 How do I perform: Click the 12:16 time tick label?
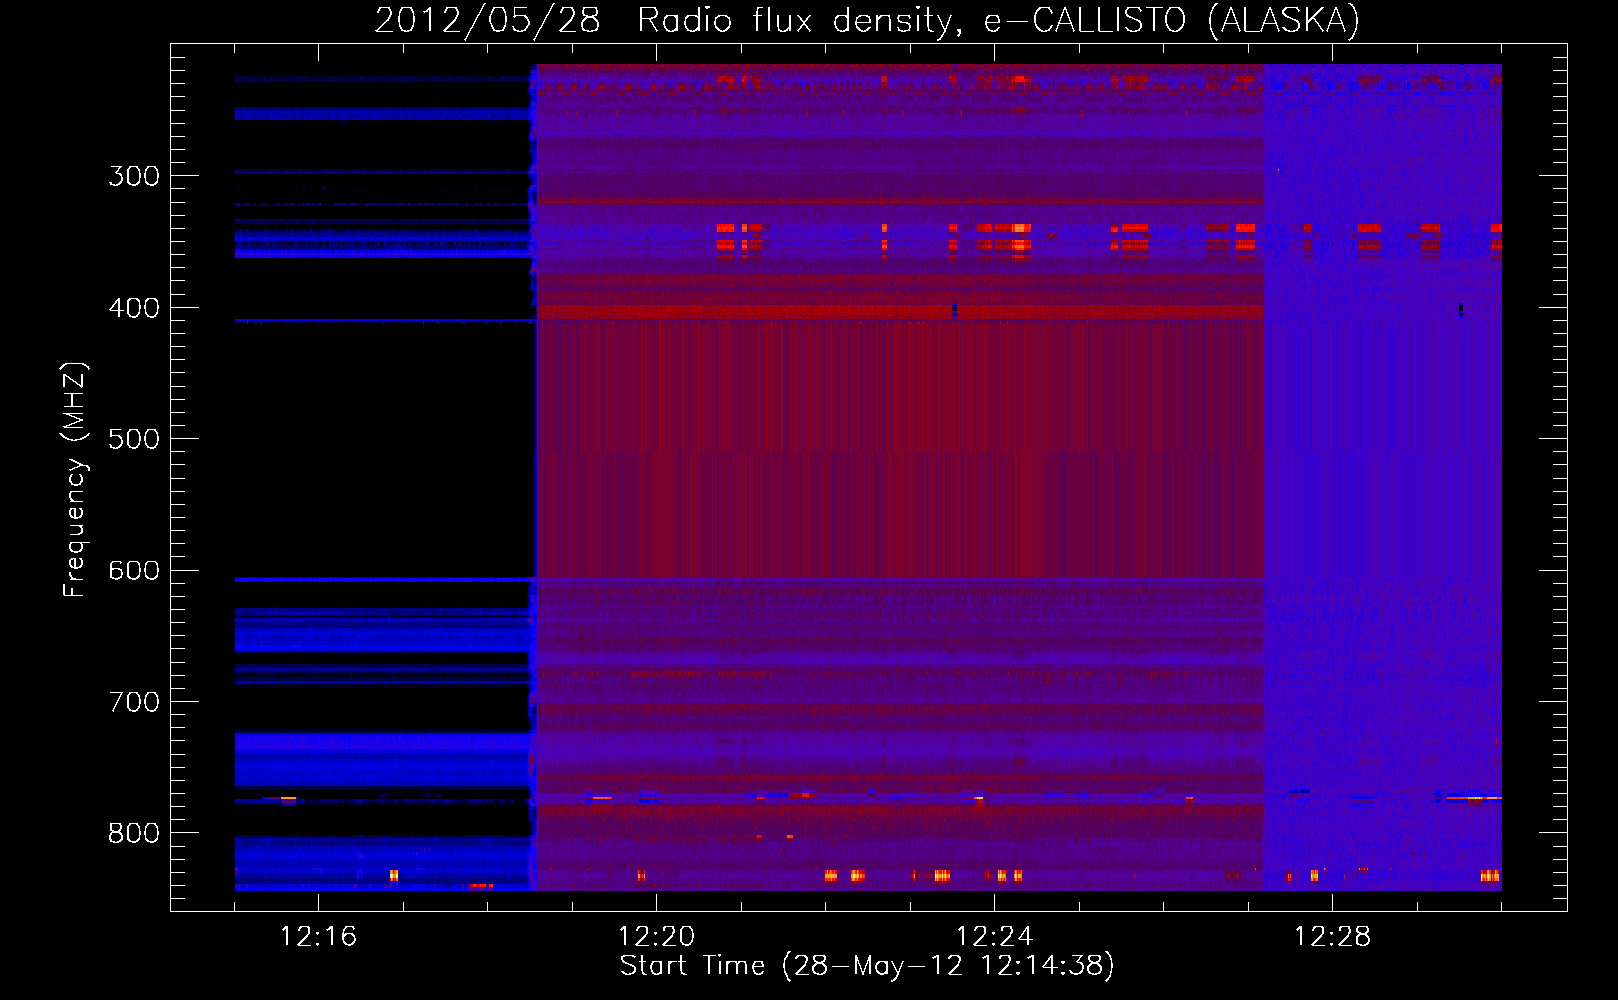click(318, 937)
